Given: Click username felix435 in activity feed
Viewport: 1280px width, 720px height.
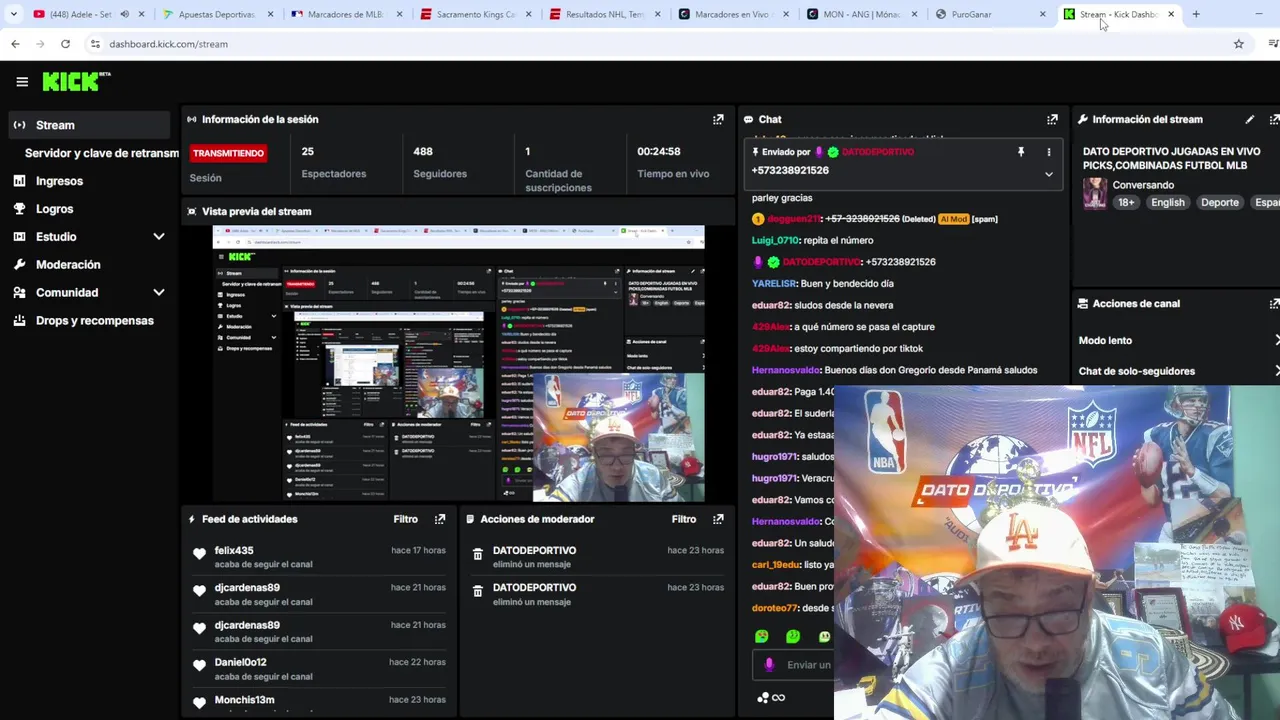Looking at the screenshot, I should (x=234, y=550).
